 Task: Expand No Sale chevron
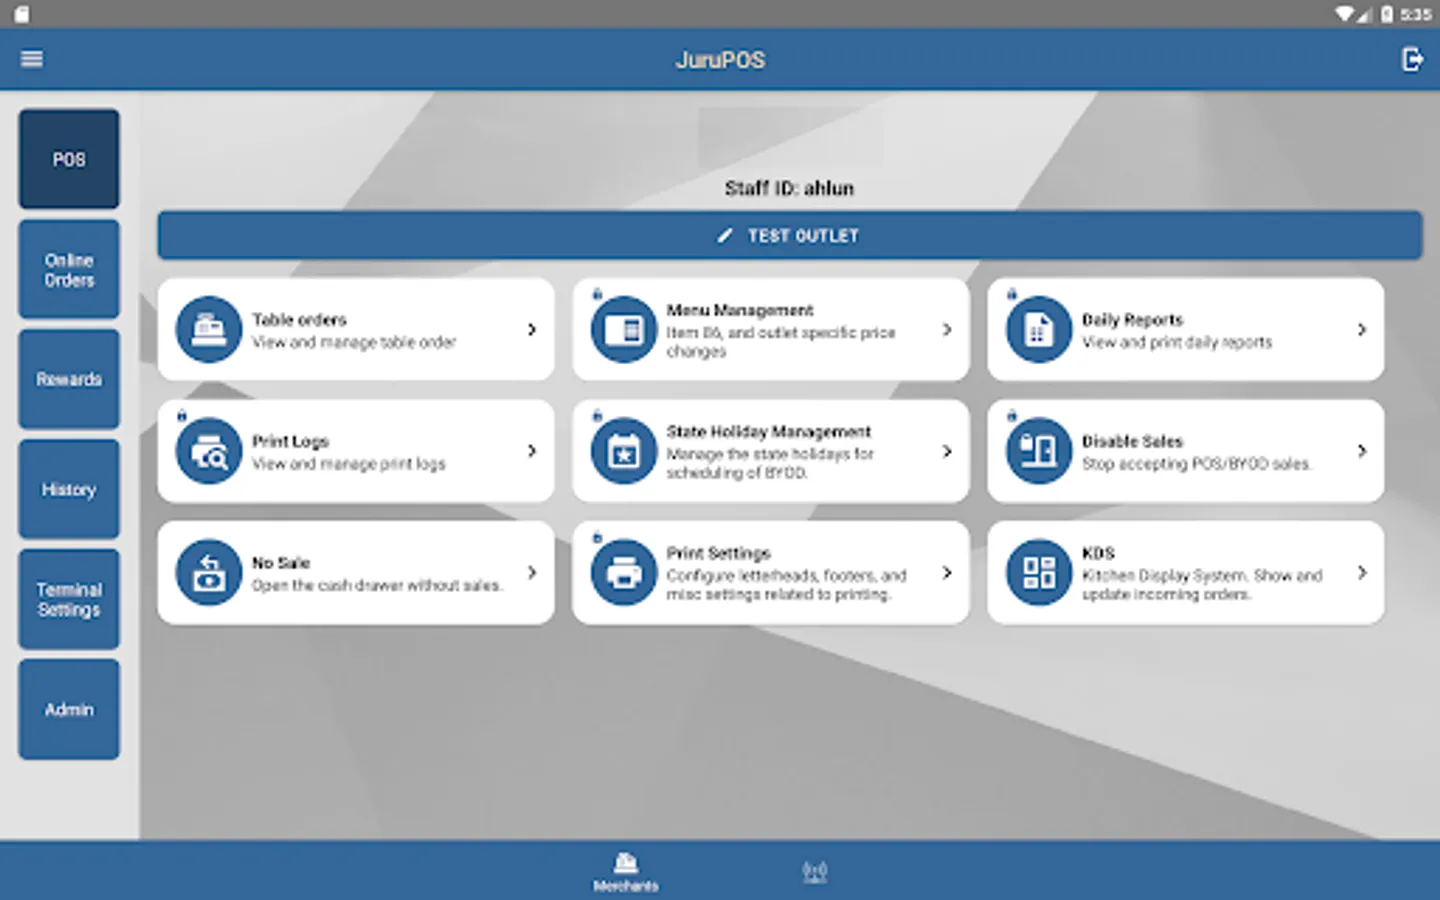click(x=532, y=573)
